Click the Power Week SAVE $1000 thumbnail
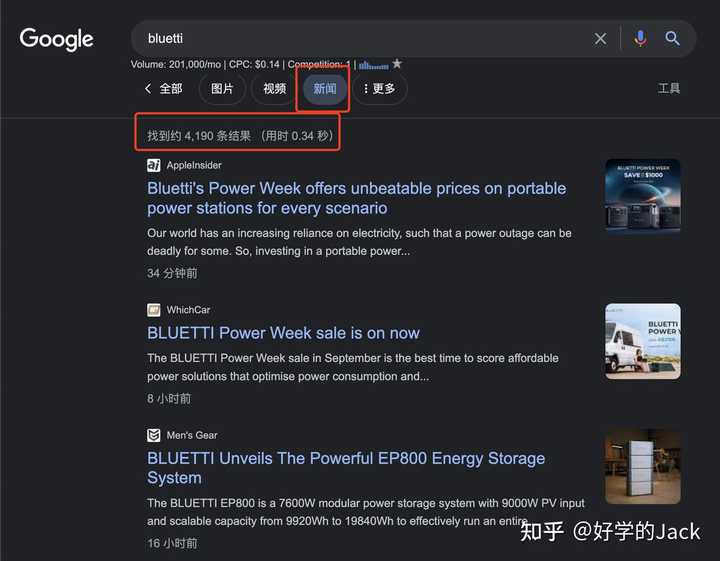Screen dimensions: 720x561 [x=643, y=196]
